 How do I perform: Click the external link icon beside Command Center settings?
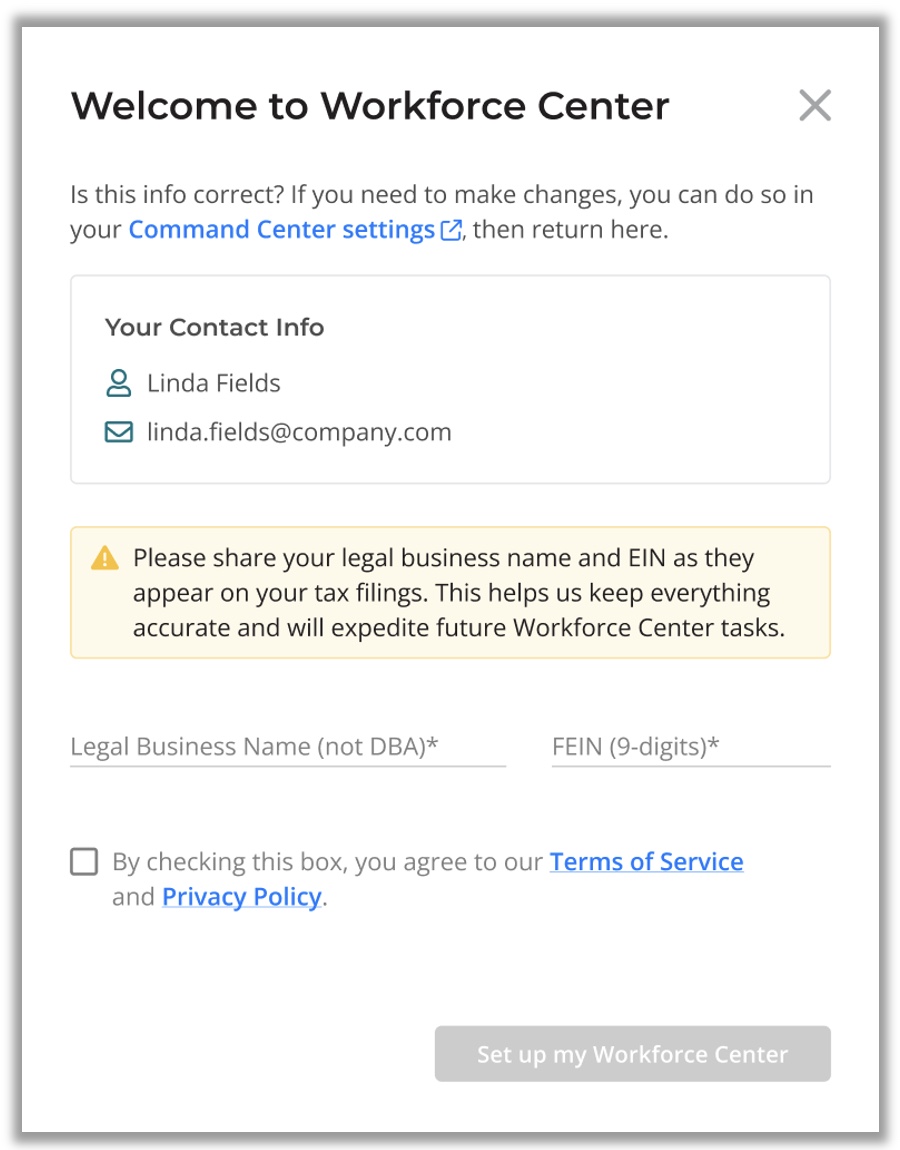[x=451, y=231]
